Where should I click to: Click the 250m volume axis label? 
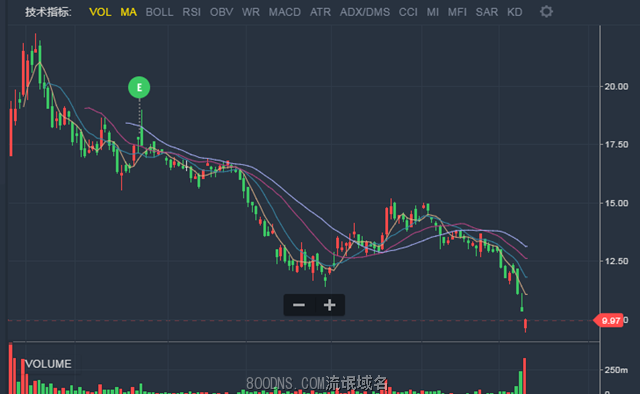pyautogui.click(x=616, y=370)
